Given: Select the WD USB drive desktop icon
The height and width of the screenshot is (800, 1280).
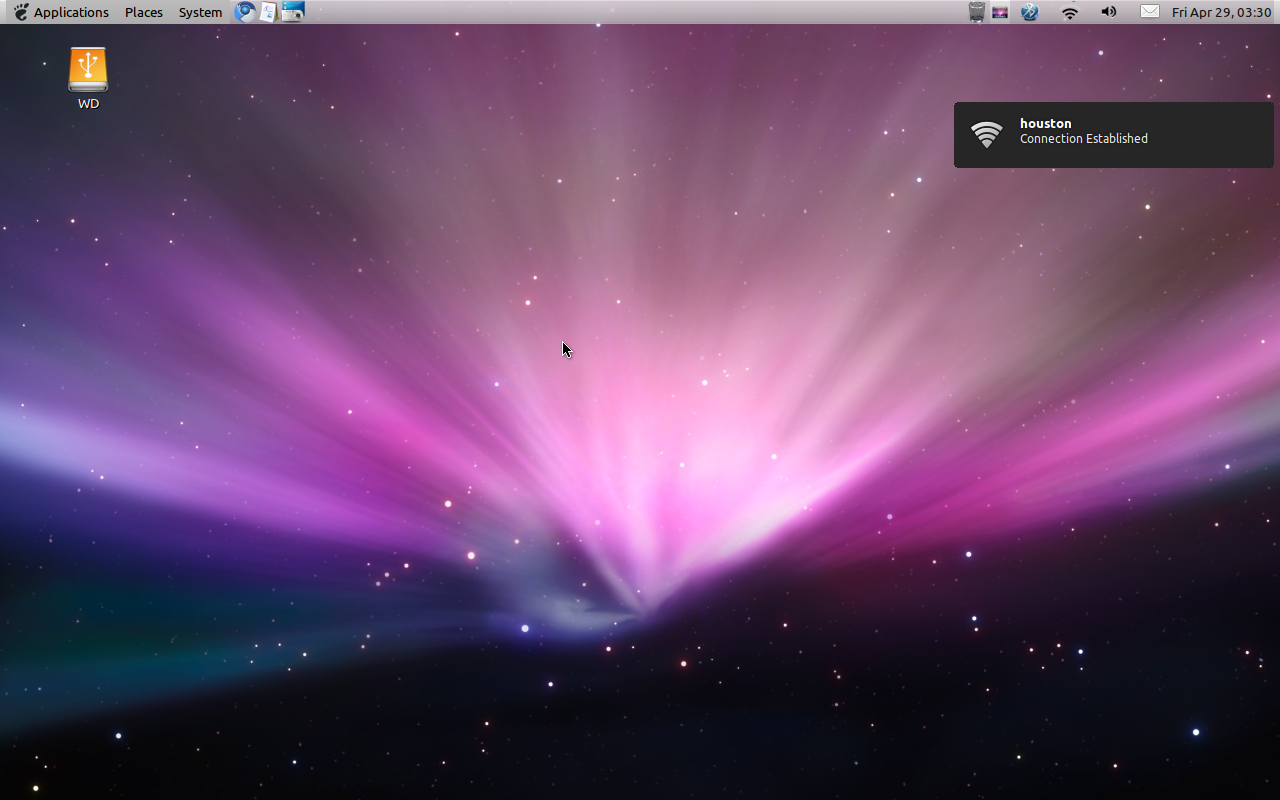Looking at the screenshot, I should (88, 69).
